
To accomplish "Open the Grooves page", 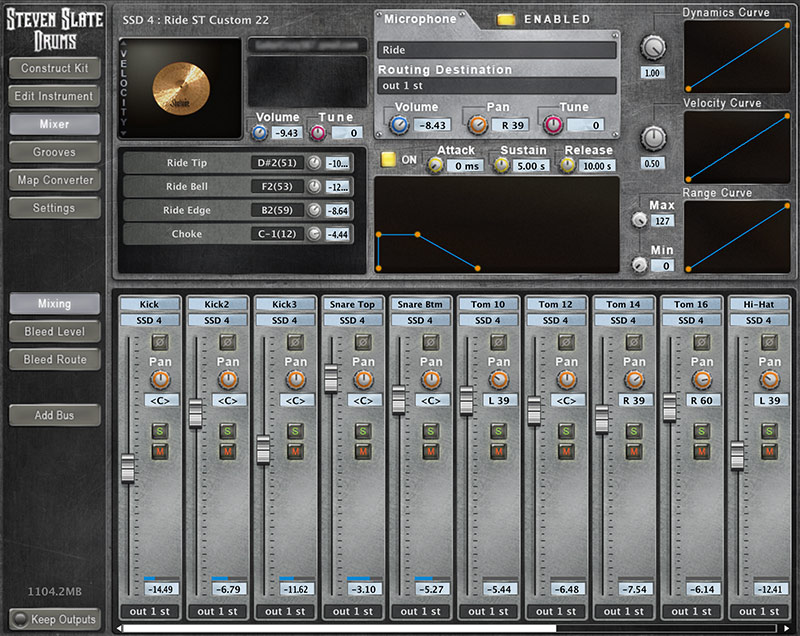I will tap(55, 152).
